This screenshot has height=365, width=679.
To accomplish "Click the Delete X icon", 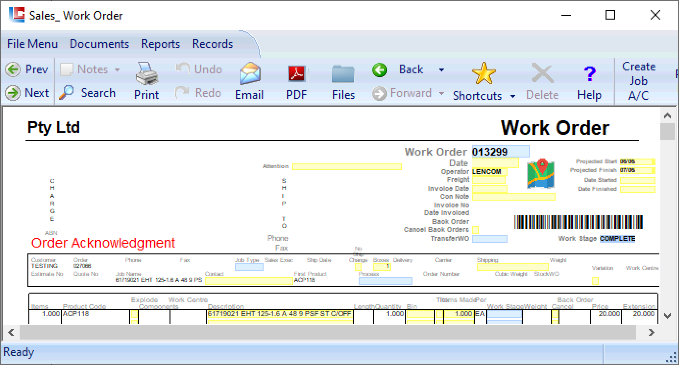I will coord(542,74).
